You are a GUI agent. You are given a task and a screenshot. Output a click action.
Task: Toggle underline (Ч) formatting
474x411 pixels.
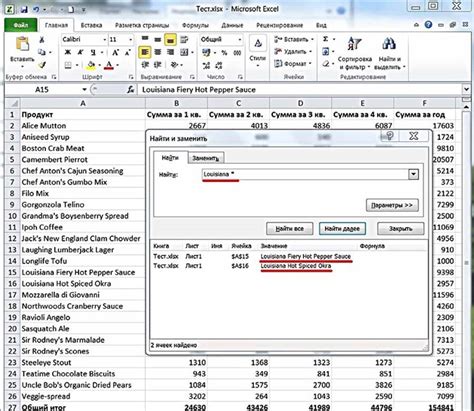[x=93, y=52]
